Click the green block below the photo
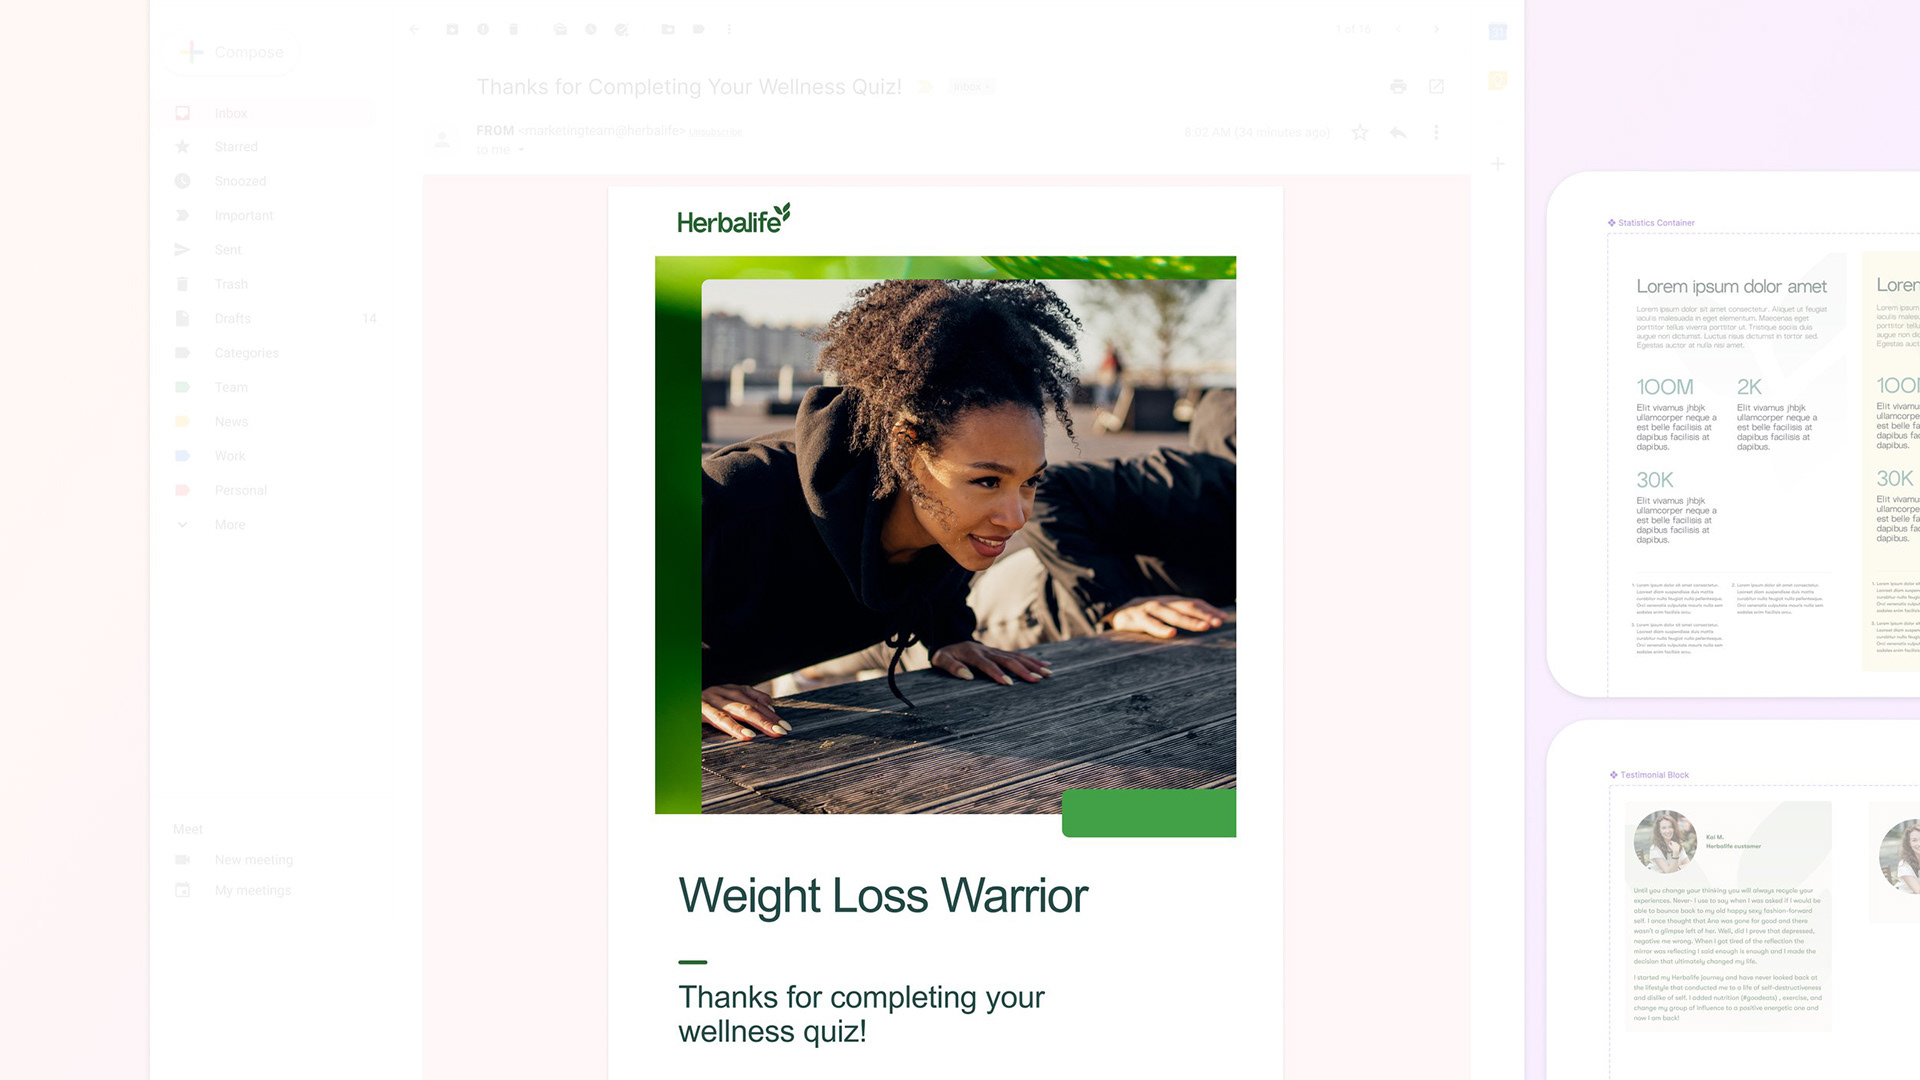Image resolution: width=1920 pixels, height=1080 pixels. click(1149, 813)
